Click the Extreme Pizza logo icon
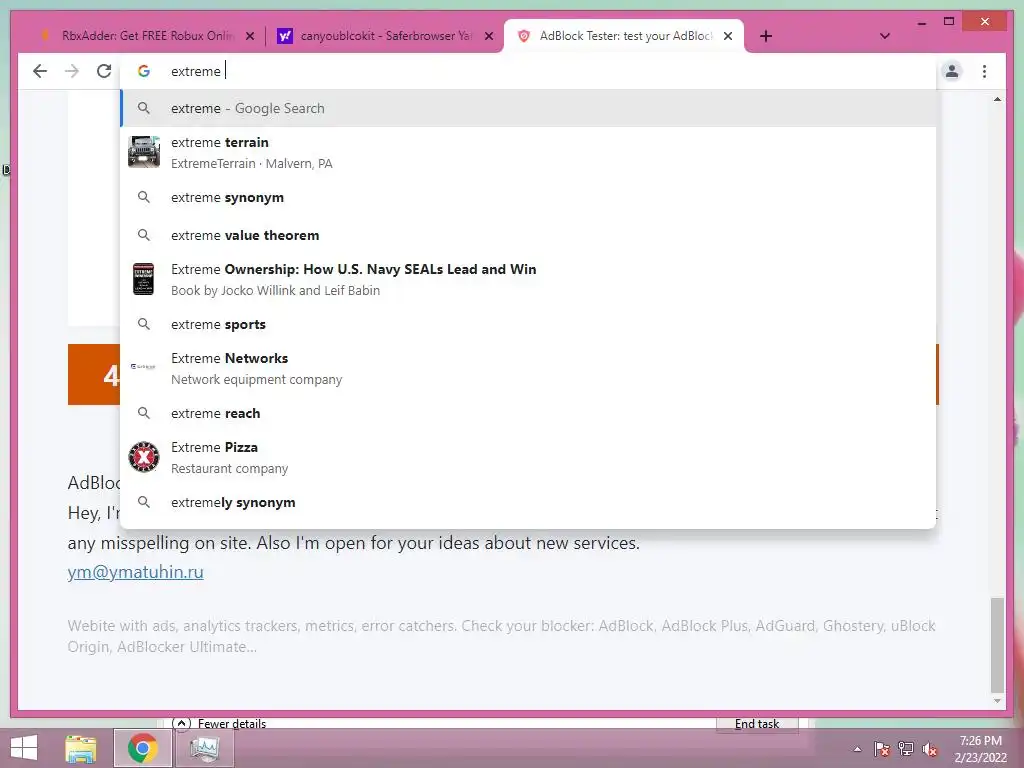Screen dimensions: 1024x768 click(x=144, y=457)
